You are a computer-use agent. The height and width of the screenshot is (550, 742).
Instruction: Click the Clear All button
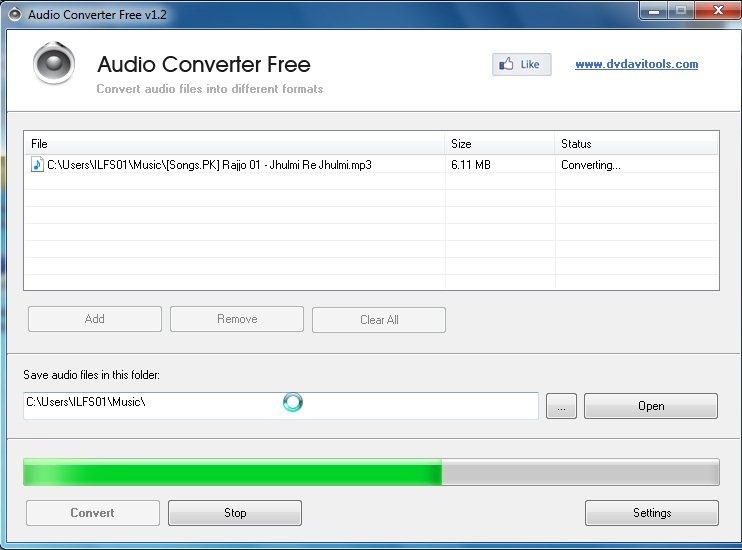point(379,320)
